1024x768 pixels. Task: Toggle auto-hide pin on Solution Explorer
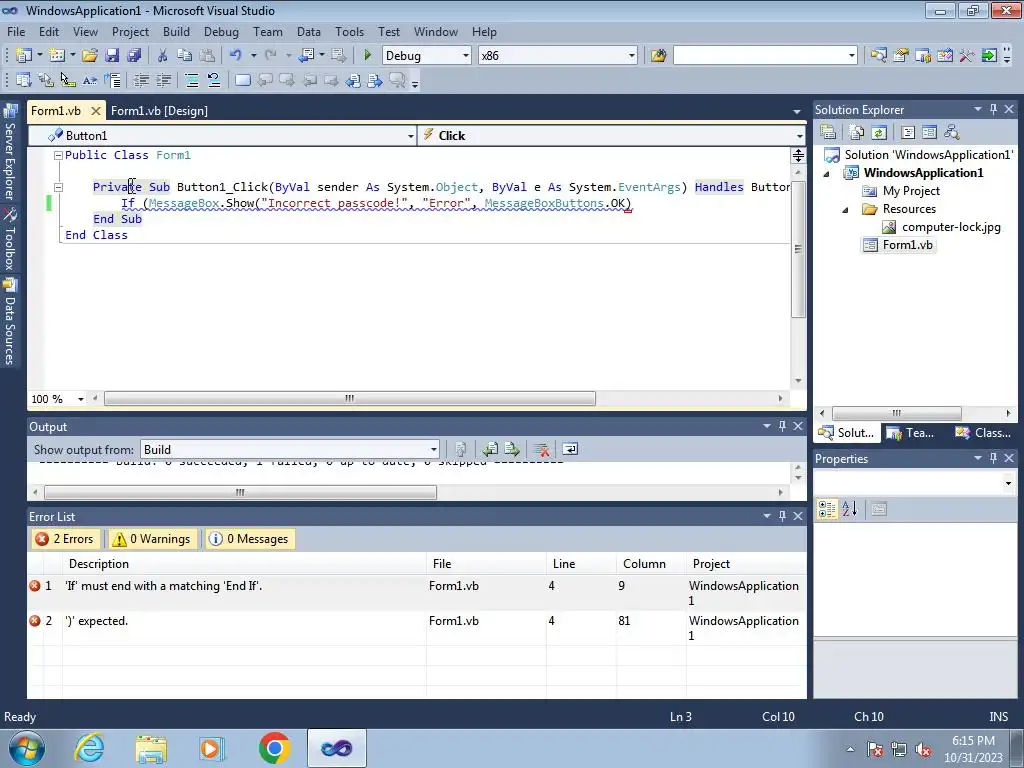(x=993, y=109)
